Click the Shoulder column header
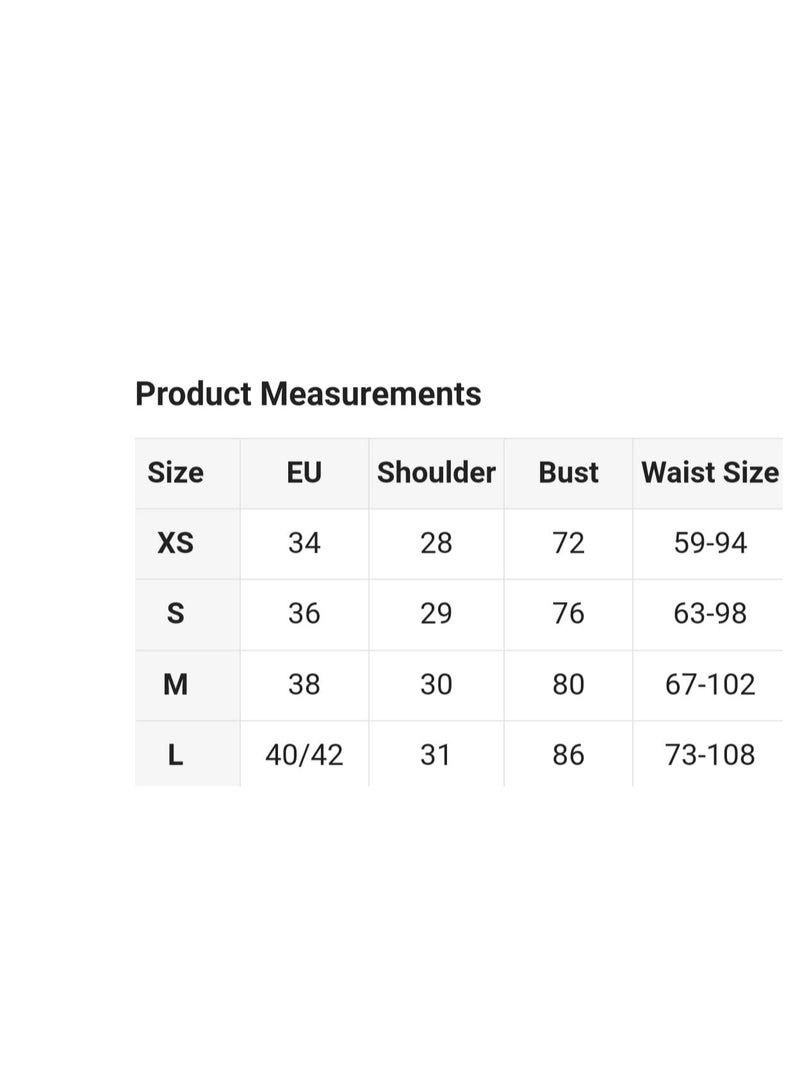This screenshot has width=800, height=1091. 436,473
